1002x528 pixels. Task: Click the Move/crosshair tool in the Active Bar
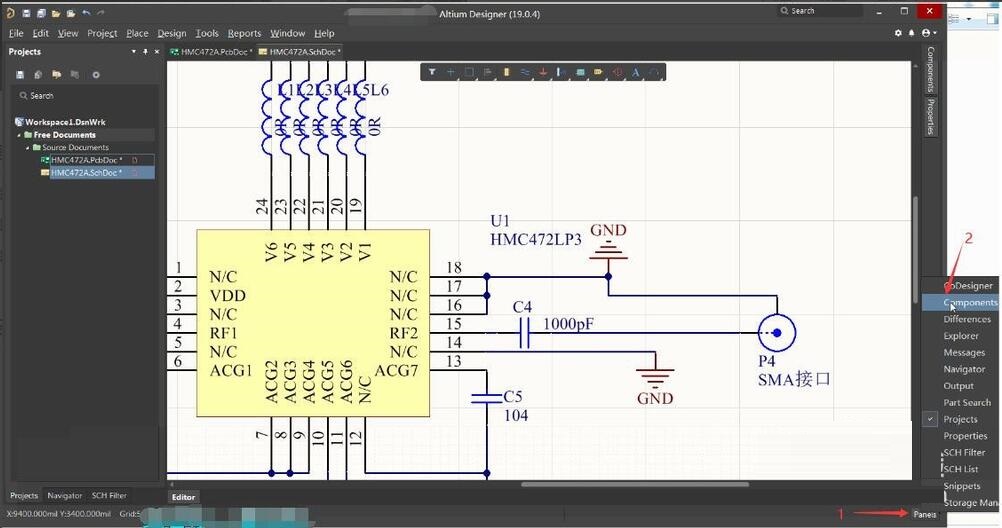point(451,72)
